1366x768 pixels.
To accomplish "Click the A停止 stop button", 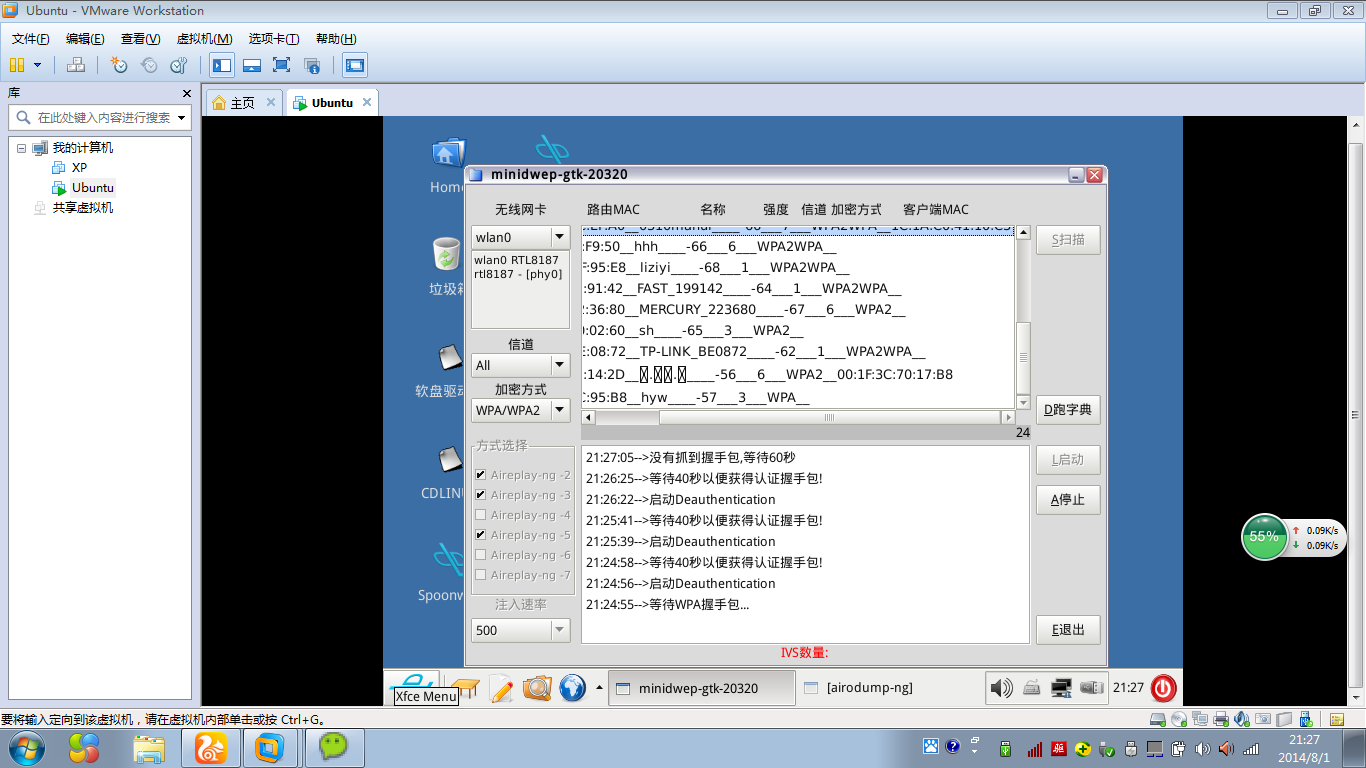I will pos(1068,500).
